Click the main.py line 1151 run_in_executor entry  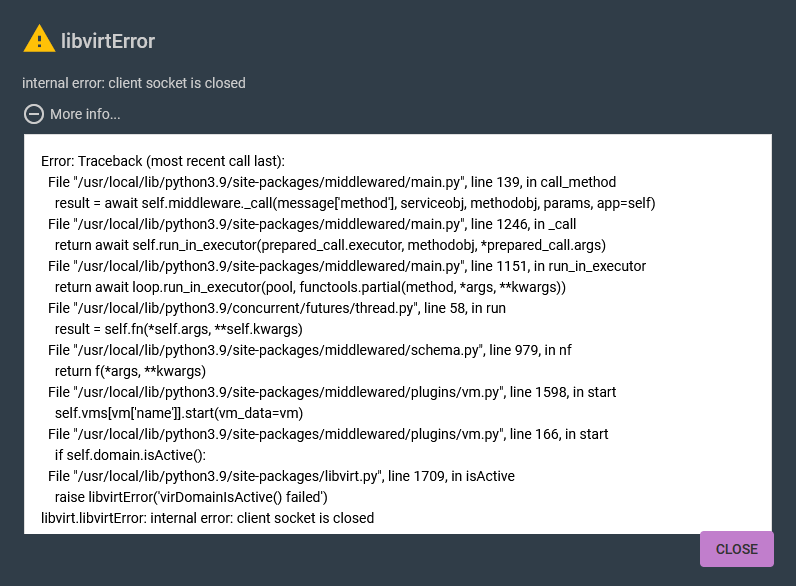coord(347,266)
